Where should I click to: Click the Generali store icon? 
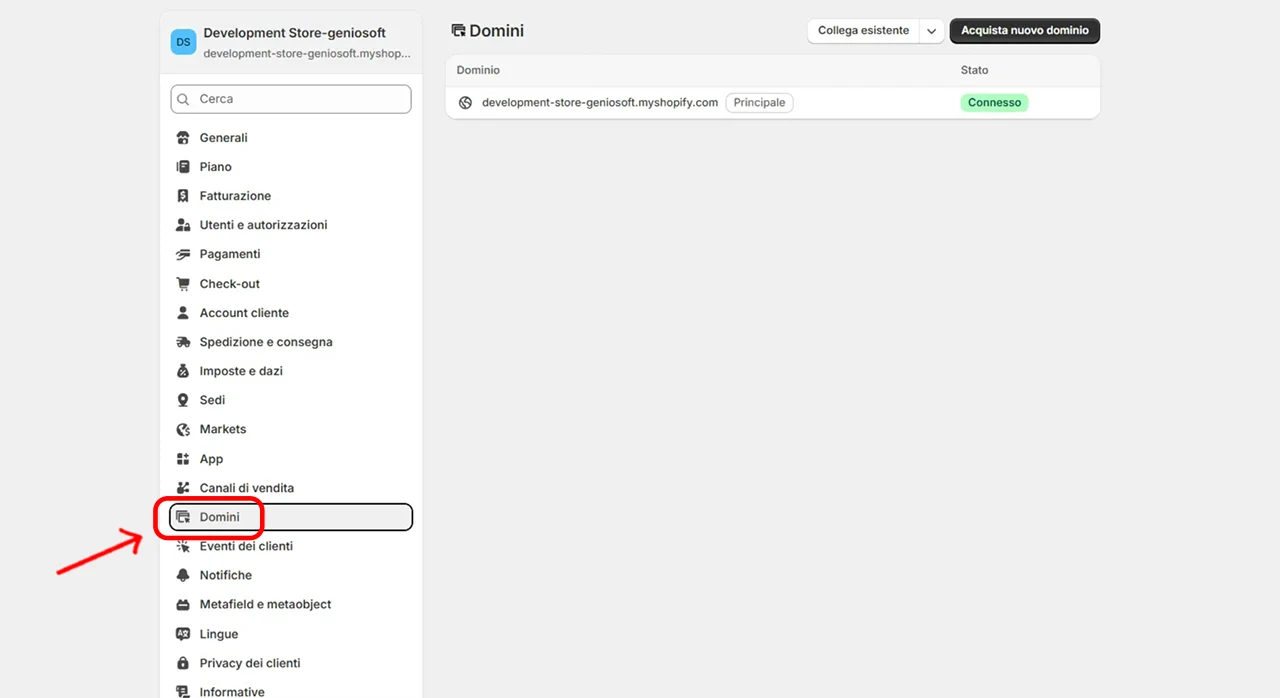(183, 138)
